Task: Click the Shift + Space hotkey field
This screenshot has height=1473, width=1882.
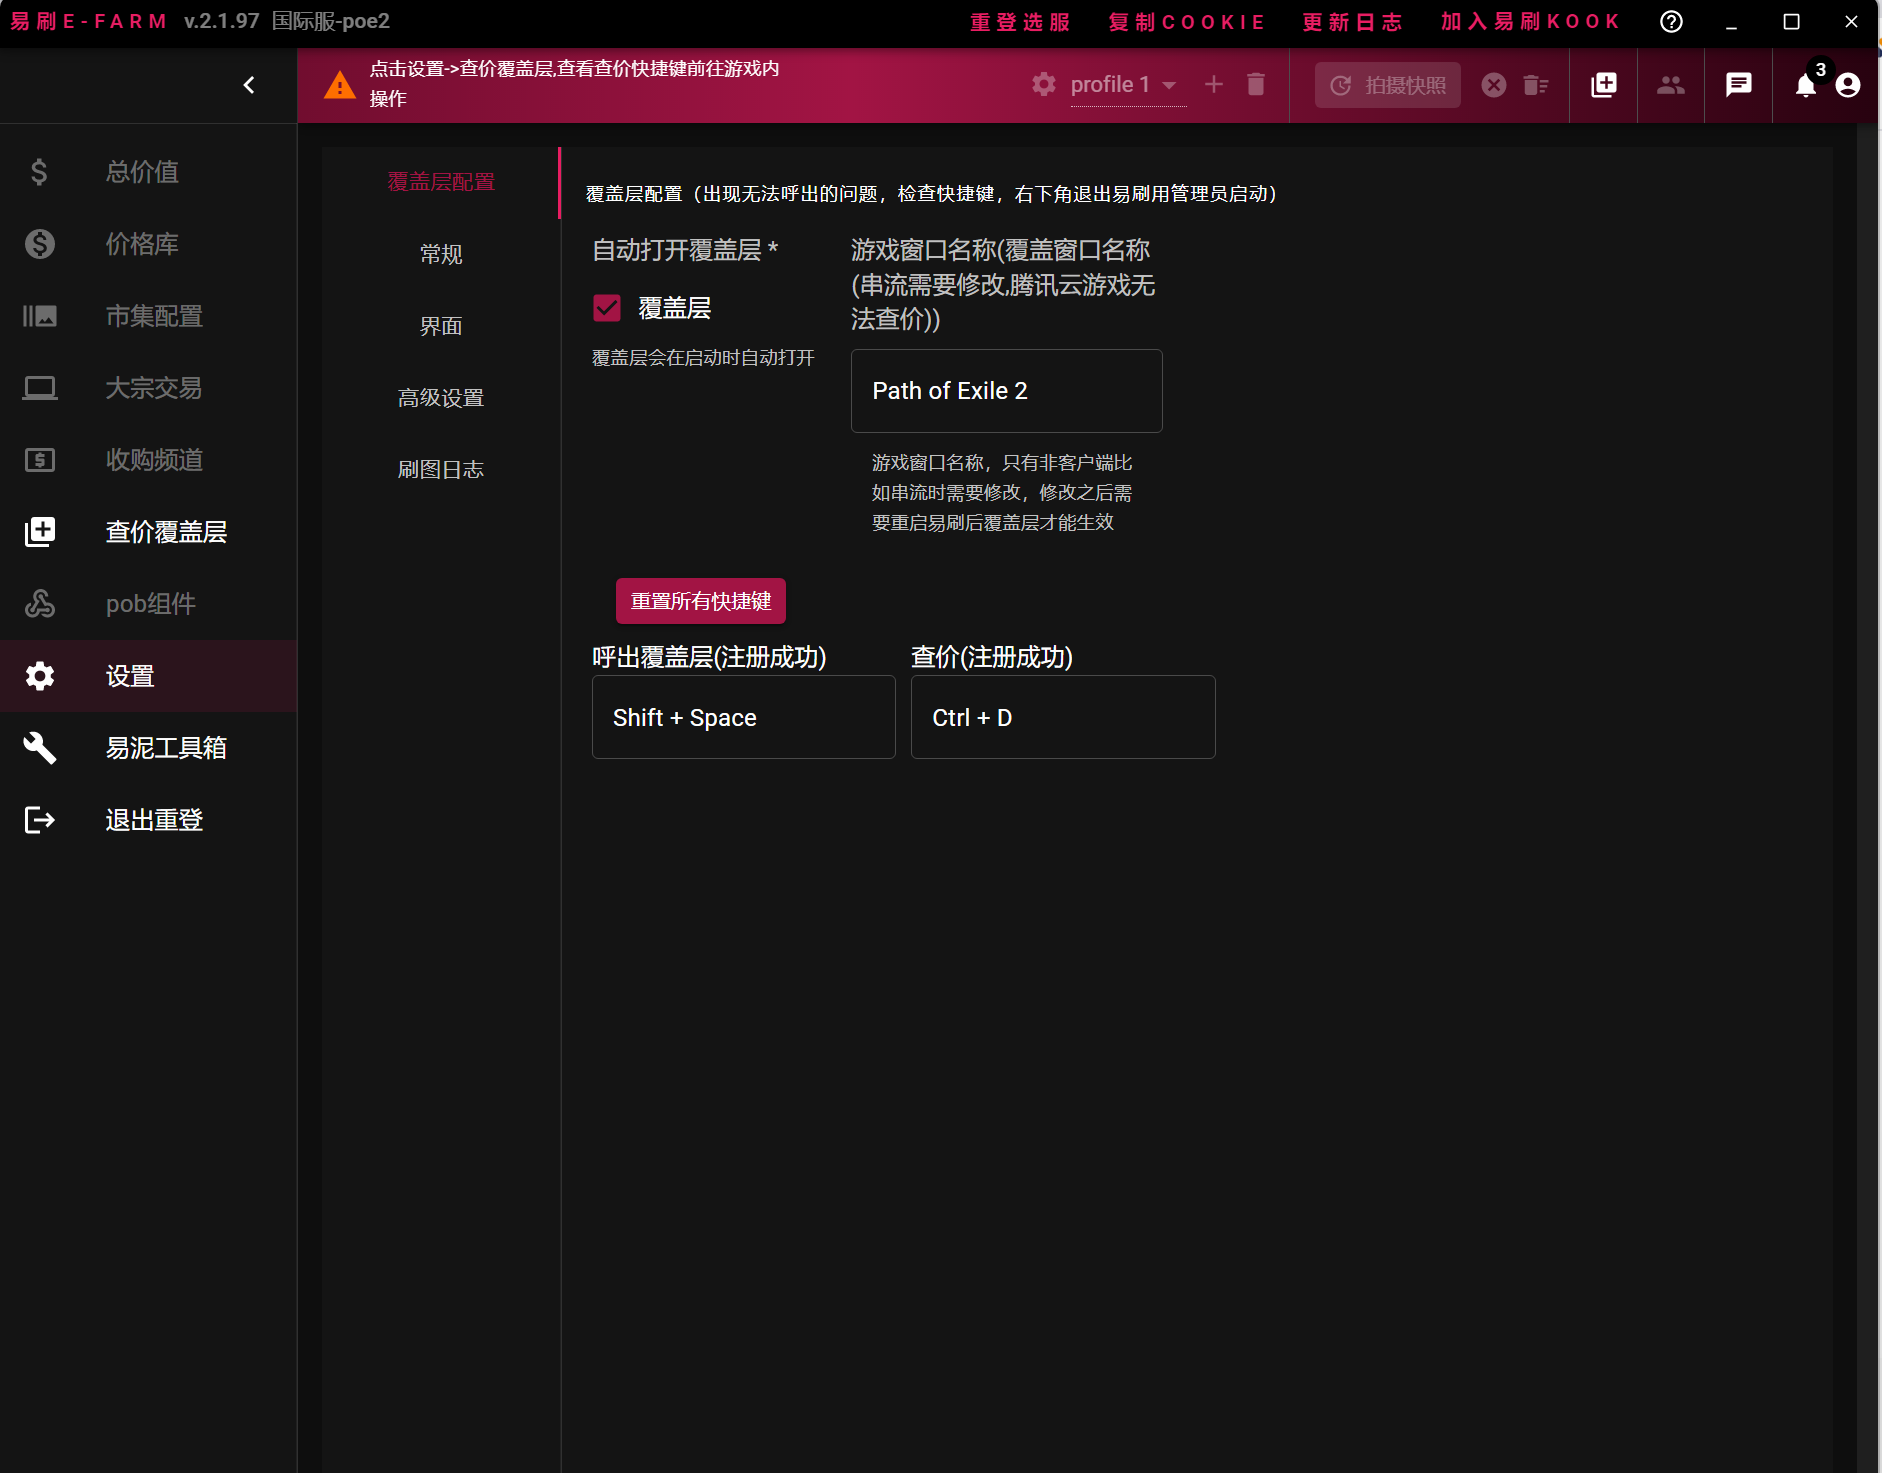Action: pos(743,717)
